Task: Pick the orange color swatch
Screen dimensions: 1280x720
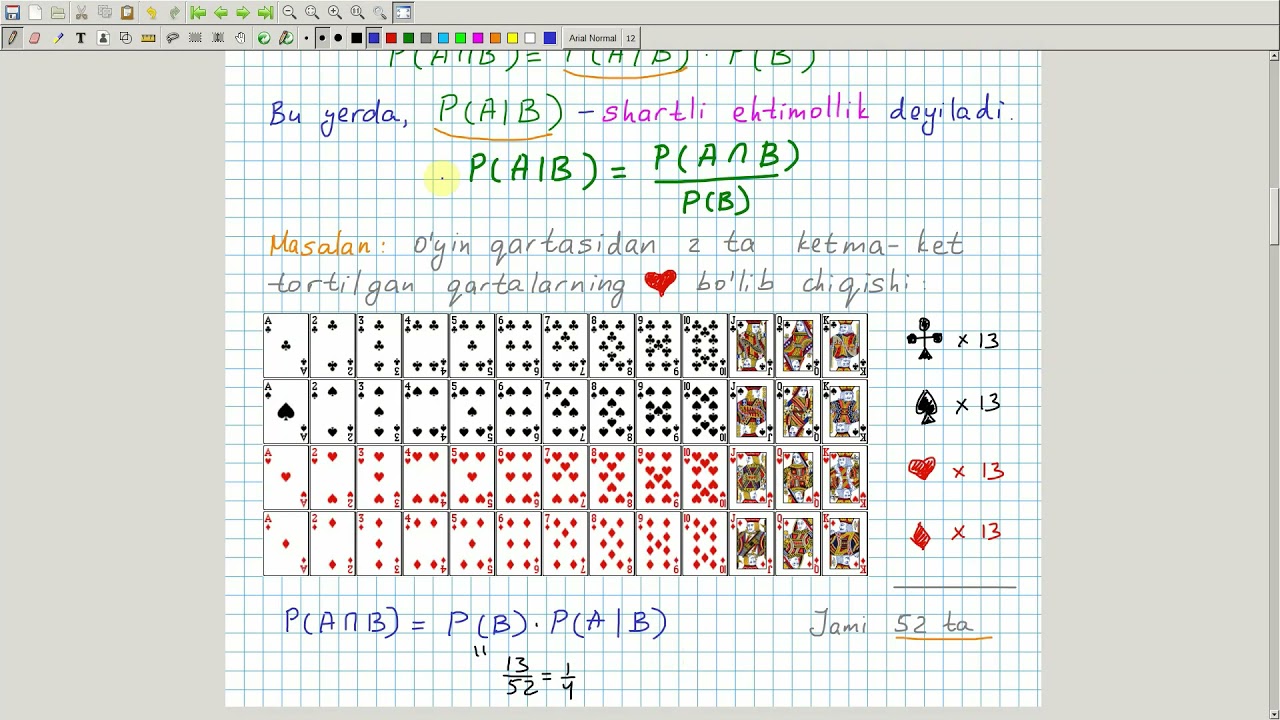Action: point(495,38)
